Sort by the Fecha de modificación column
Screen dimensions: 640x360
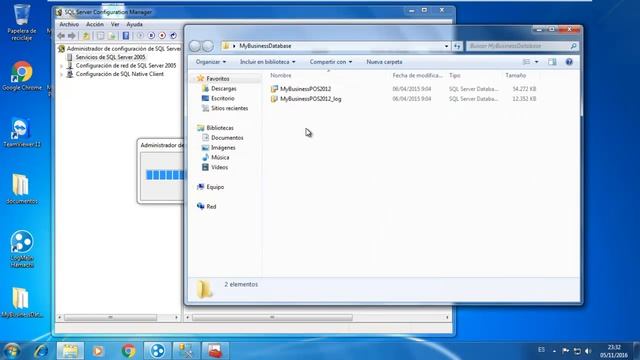point(418,76)
